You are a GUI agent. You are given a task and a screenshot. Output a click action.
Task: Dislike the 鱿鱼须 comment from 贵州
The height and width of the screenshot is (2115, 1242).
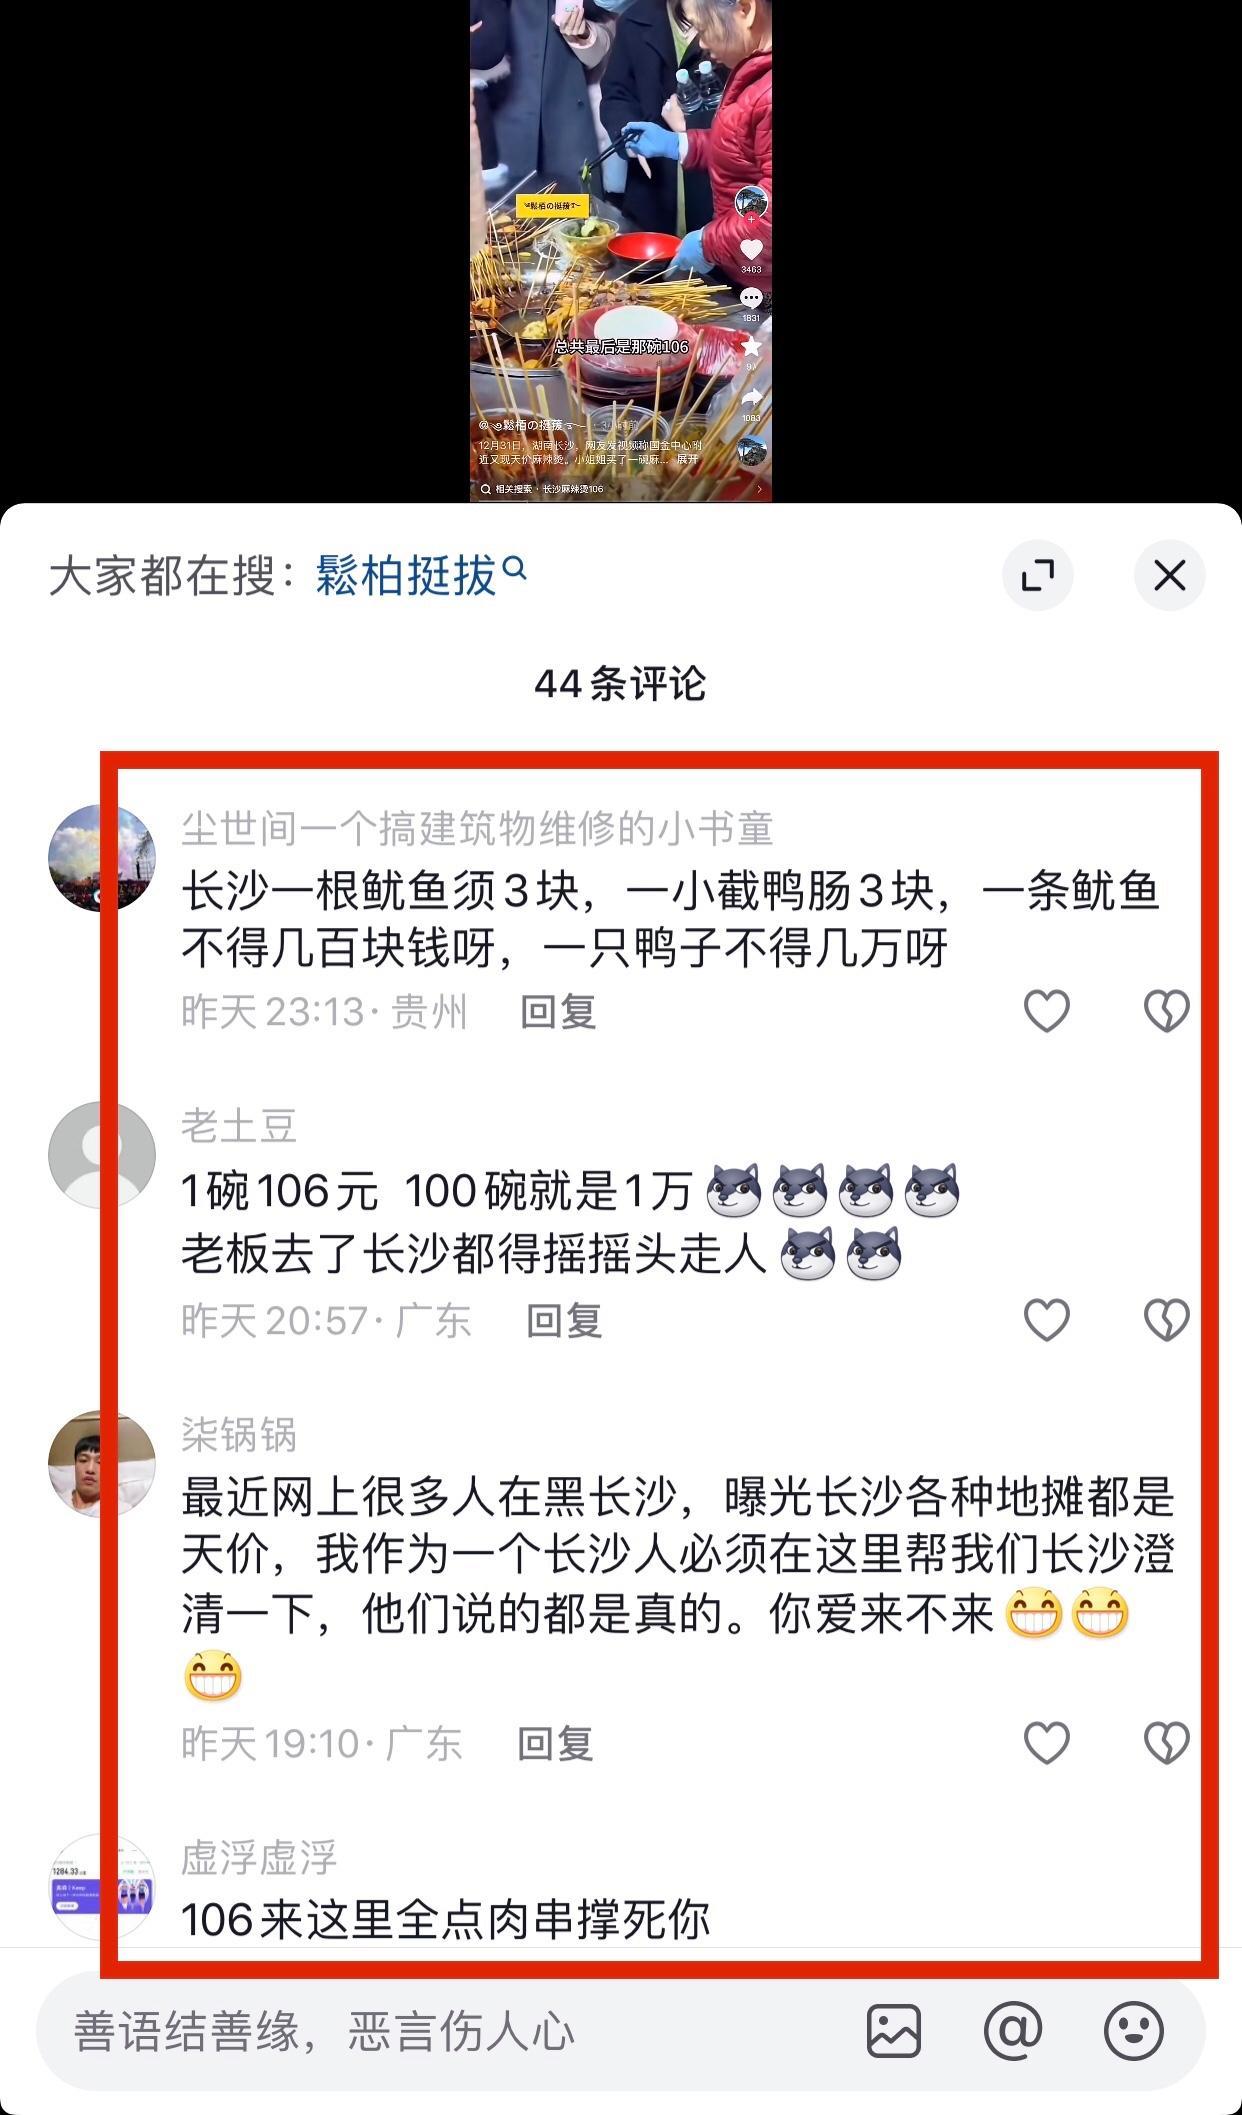pyautogui.click(x=1166, y=1011)
